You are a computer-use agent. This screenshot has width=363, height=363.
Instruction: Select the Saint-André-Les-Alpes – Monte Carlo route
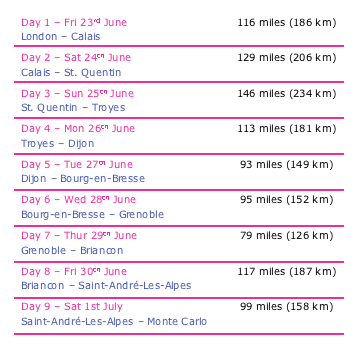point(114,322)
